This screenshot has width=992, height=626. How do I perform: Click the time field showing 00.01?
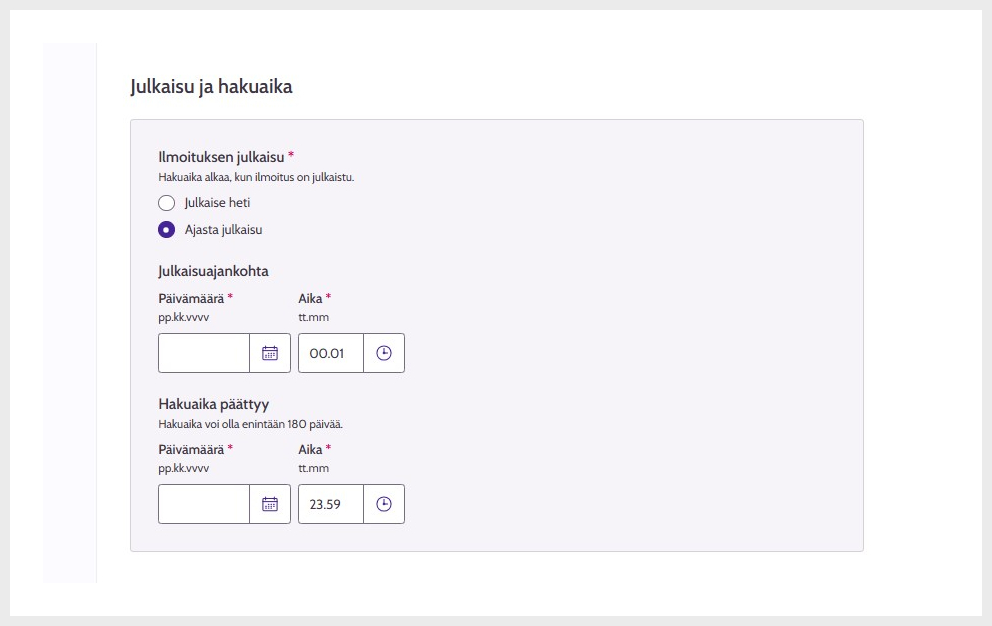(x=330, y=353)
